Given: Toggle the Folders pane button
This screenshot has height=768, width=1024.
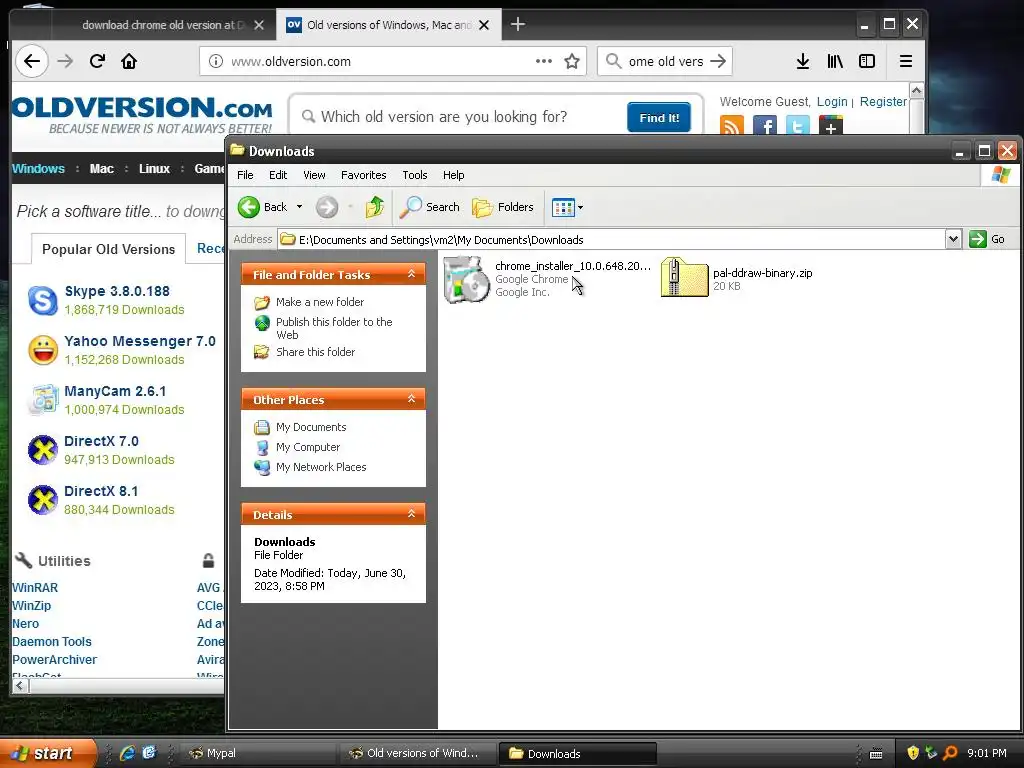Looking at the screenshot, I should click(x=503, y=207).
